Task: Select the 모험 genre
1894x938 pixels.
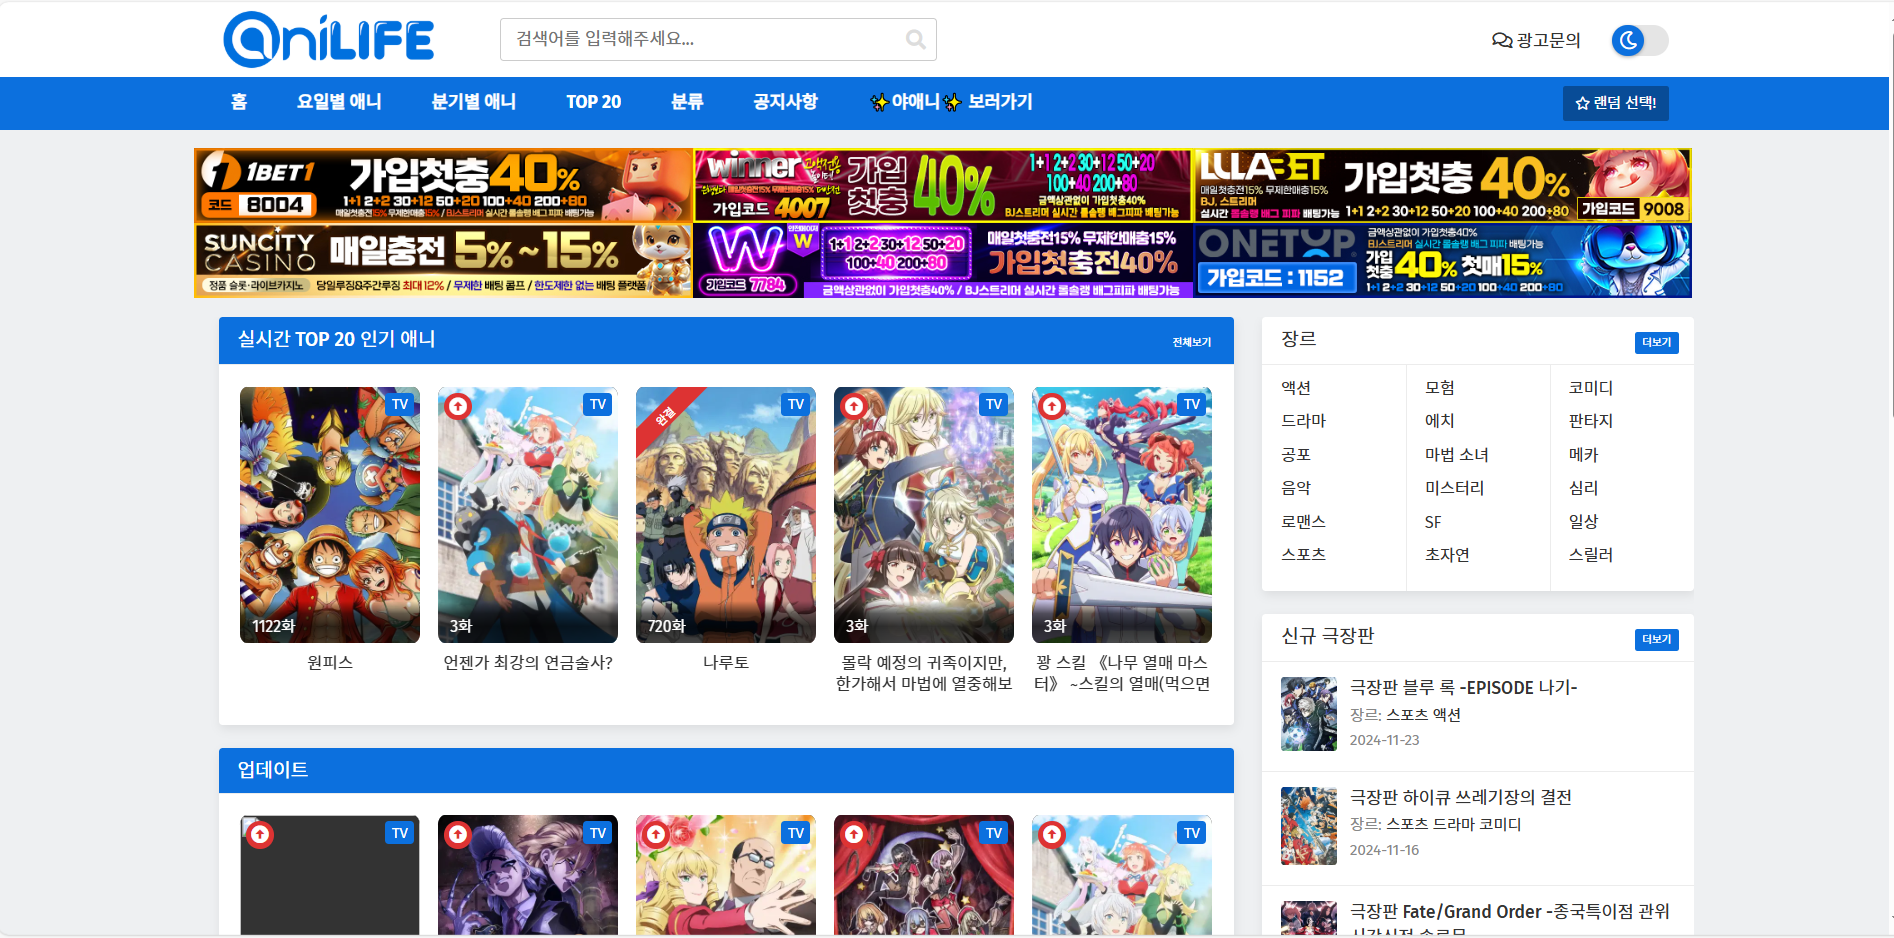Action: point(1440,388)
